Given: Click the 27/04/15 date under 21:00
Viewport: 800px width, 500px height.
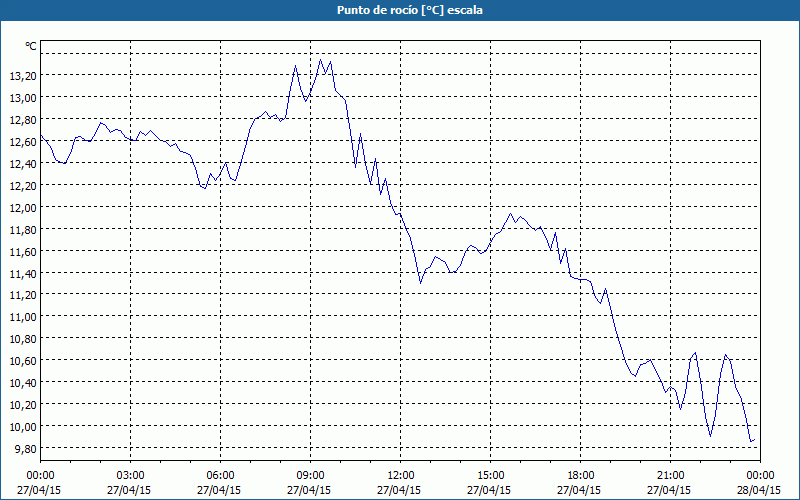Looking at the screenshot, I should coord(669,490).
